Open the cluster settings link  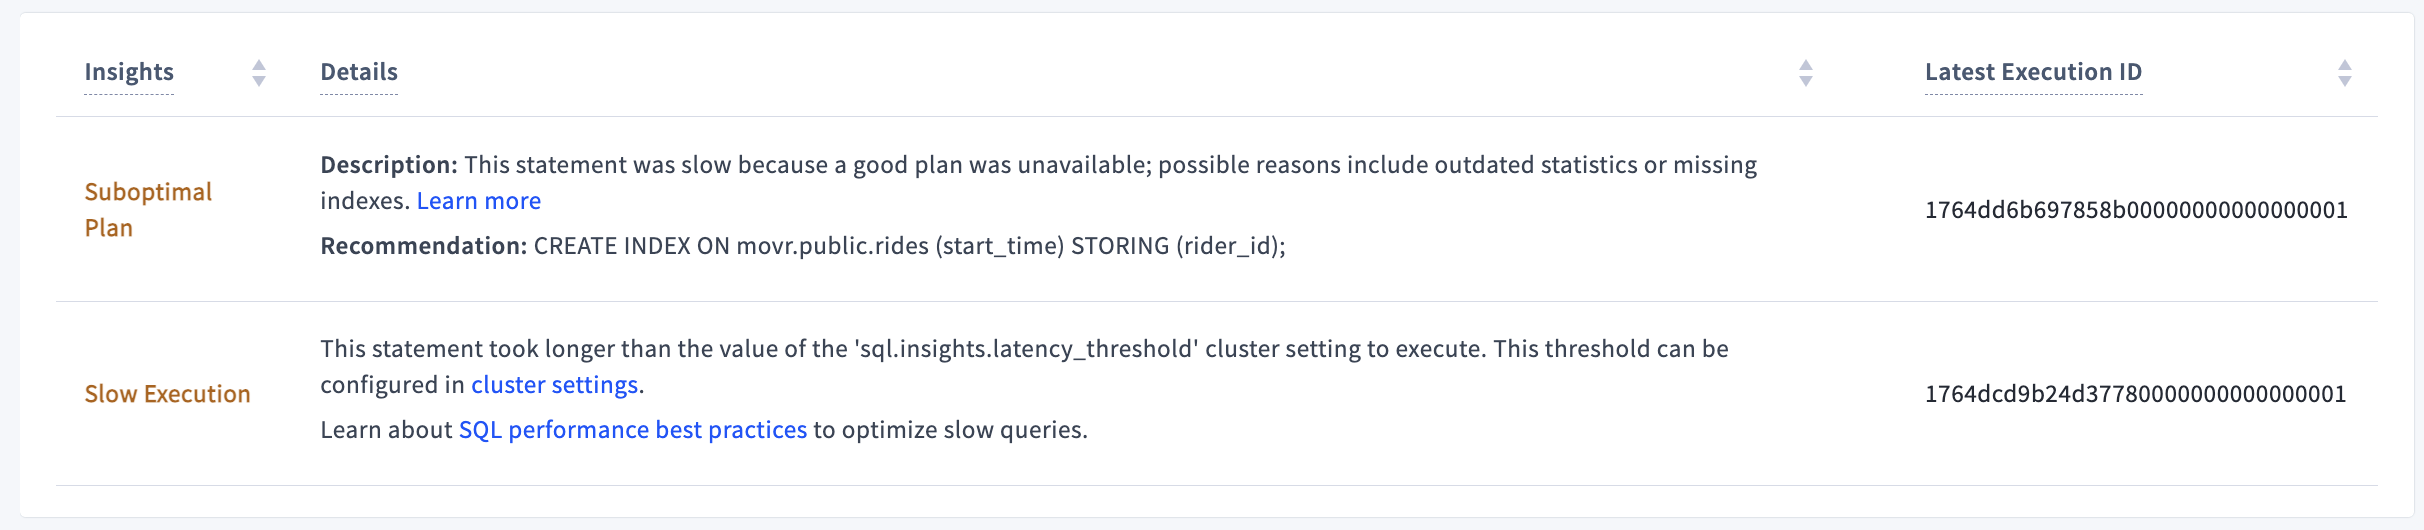(x=554, y=385)
